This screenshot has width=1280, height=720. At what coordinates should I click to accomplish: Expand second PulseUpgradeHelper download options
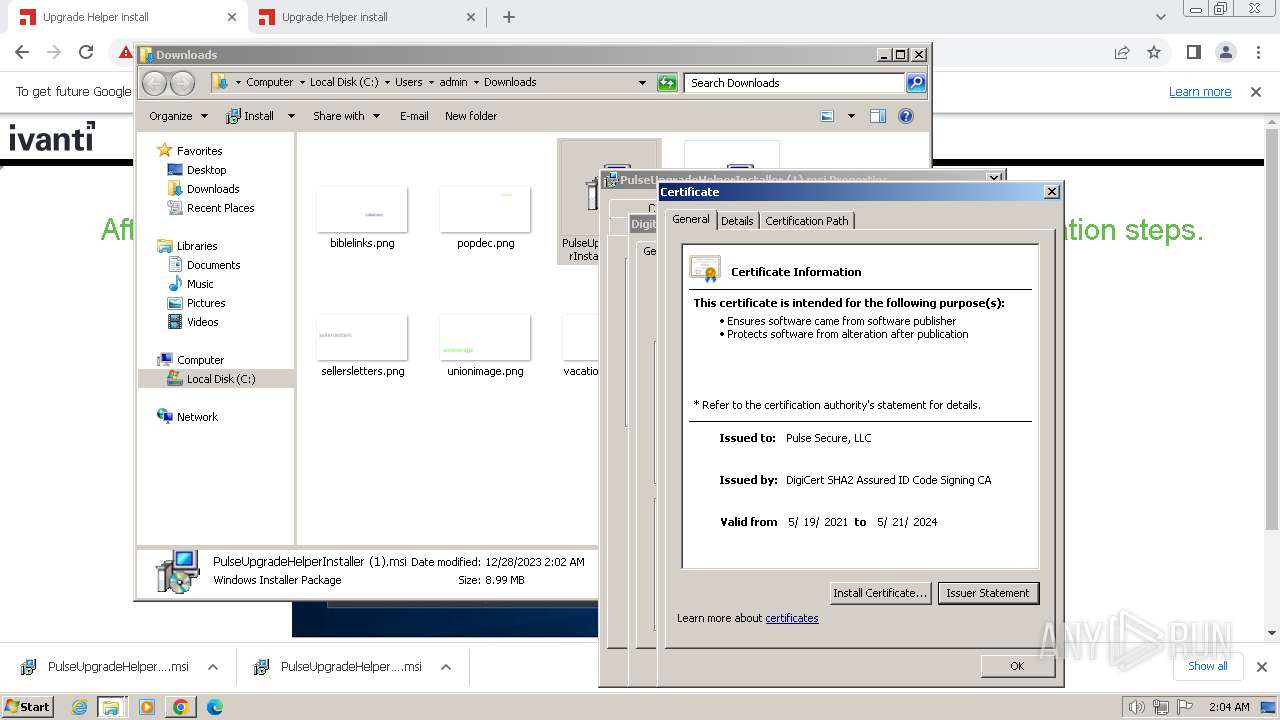coord(446,667)
